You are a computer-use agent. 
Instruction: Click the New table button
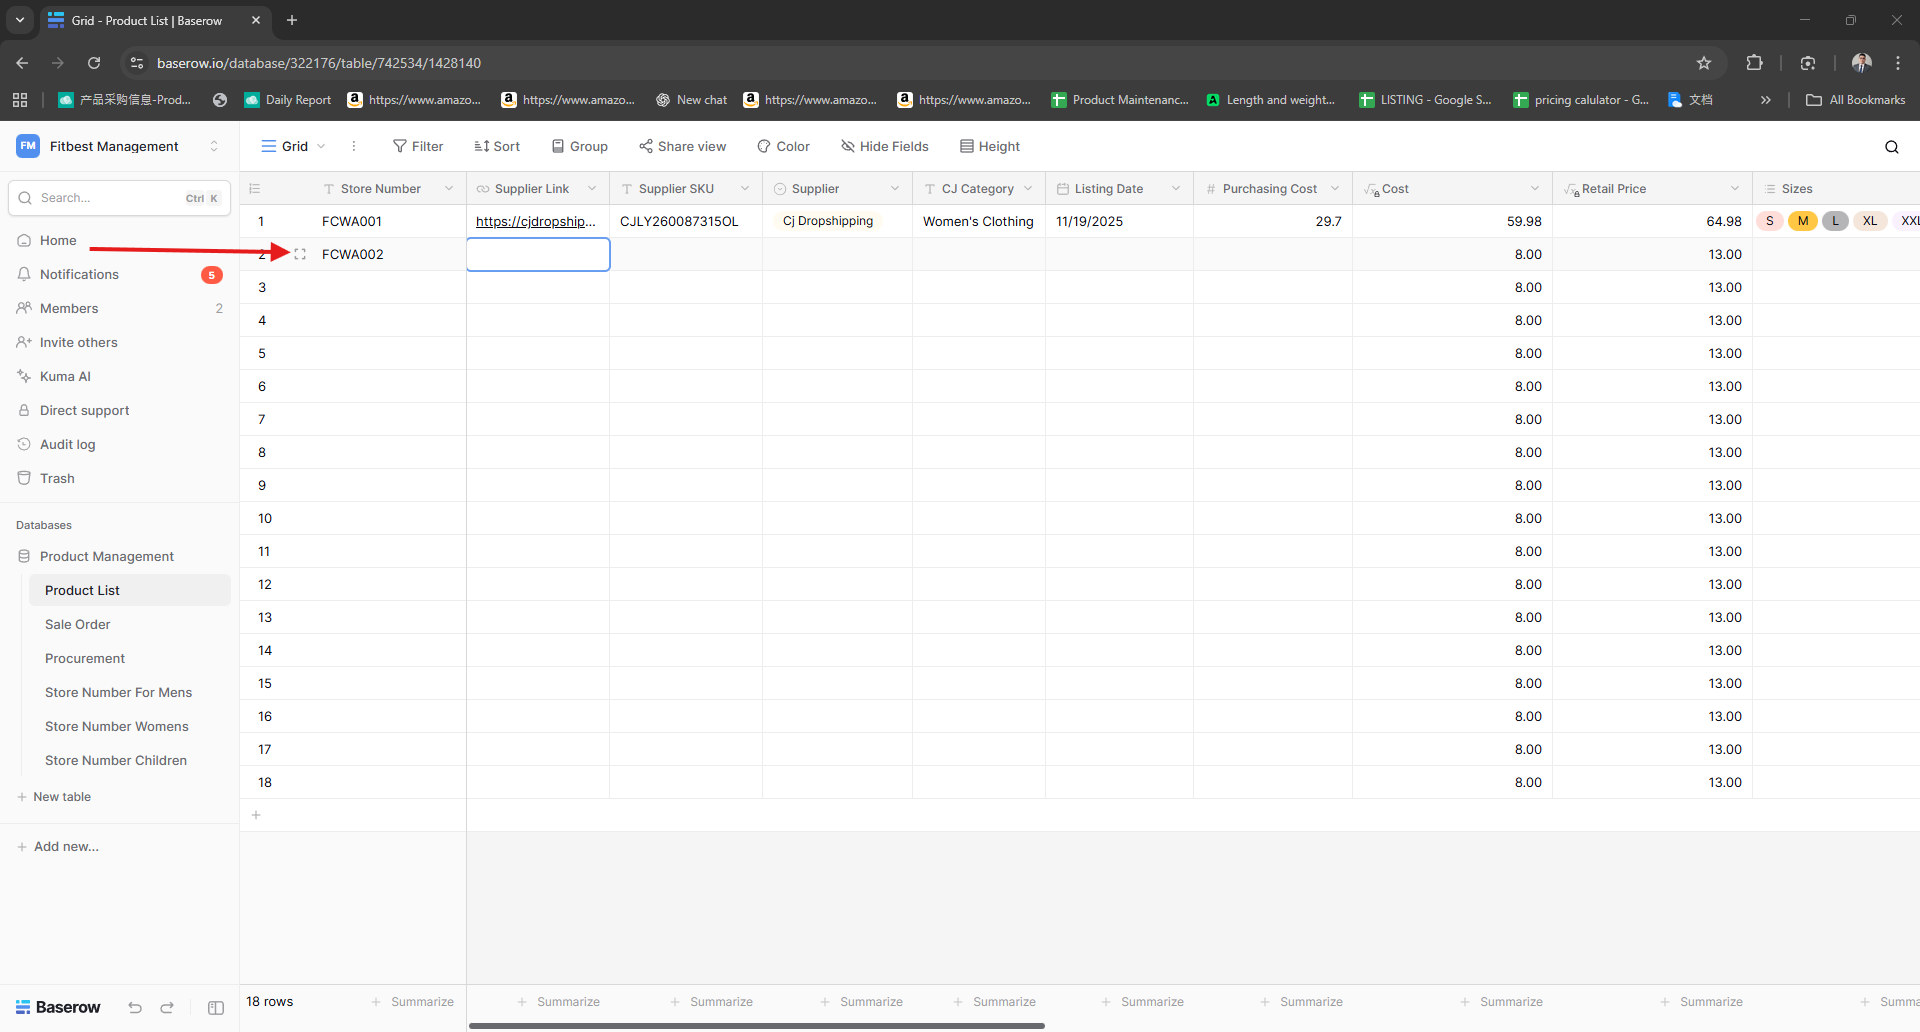point(62,797)
